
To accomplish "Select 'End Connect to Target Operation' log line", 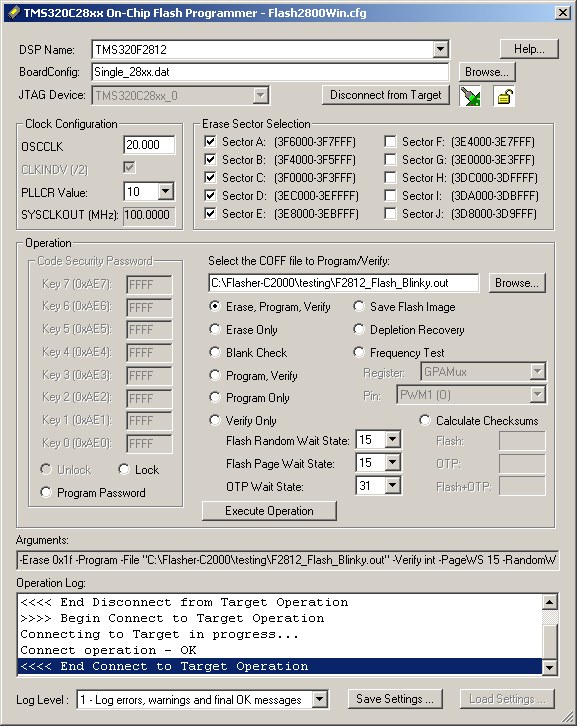I will (x=280, y=666).
